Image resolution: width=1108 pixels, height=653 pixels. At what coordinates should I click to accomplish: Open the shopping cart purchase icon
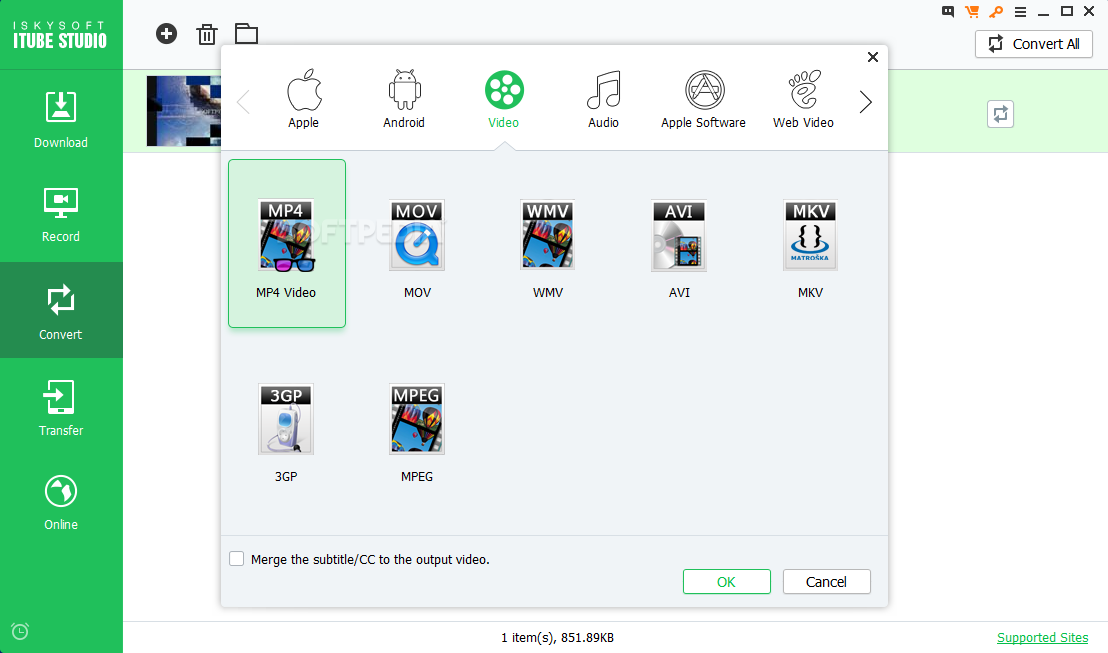click(x=972, y=11)
